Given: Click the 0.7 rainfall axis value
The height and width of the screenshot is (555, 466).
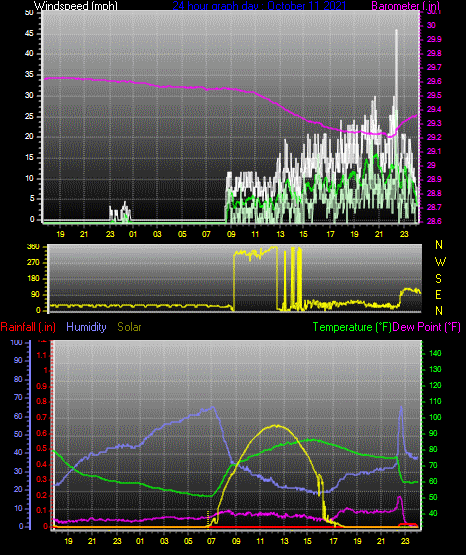Looking at the screenshot, I should 42,417.
